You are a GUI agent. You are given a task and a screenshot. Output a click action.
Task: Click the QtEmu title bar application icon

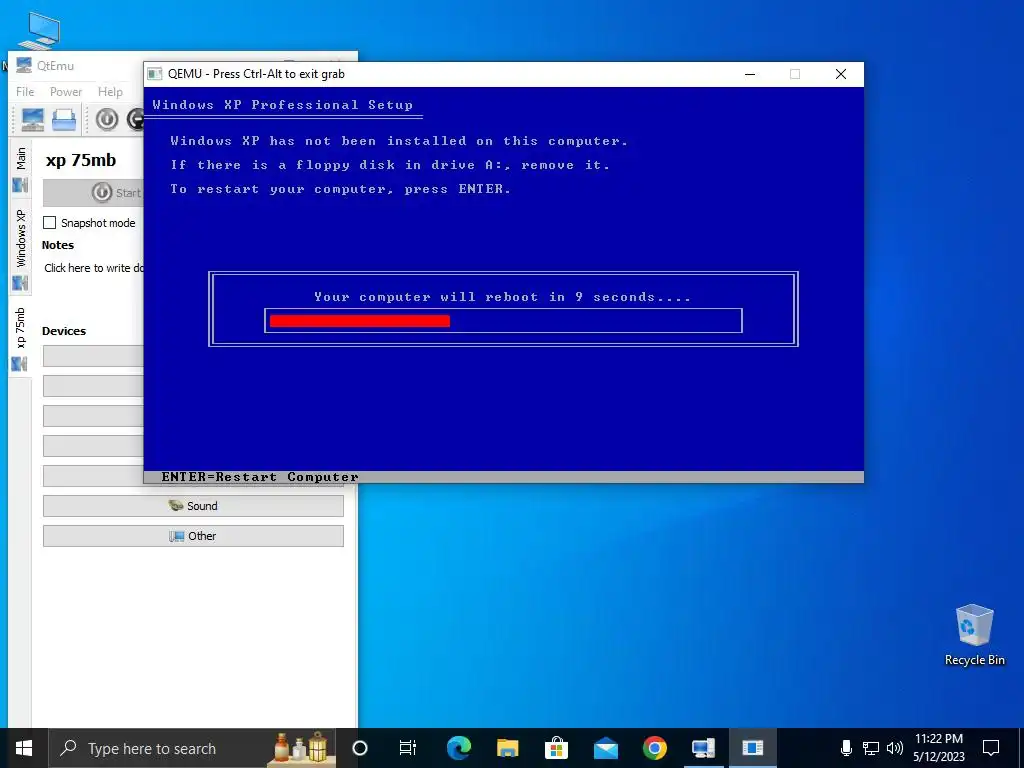point(24,65)
